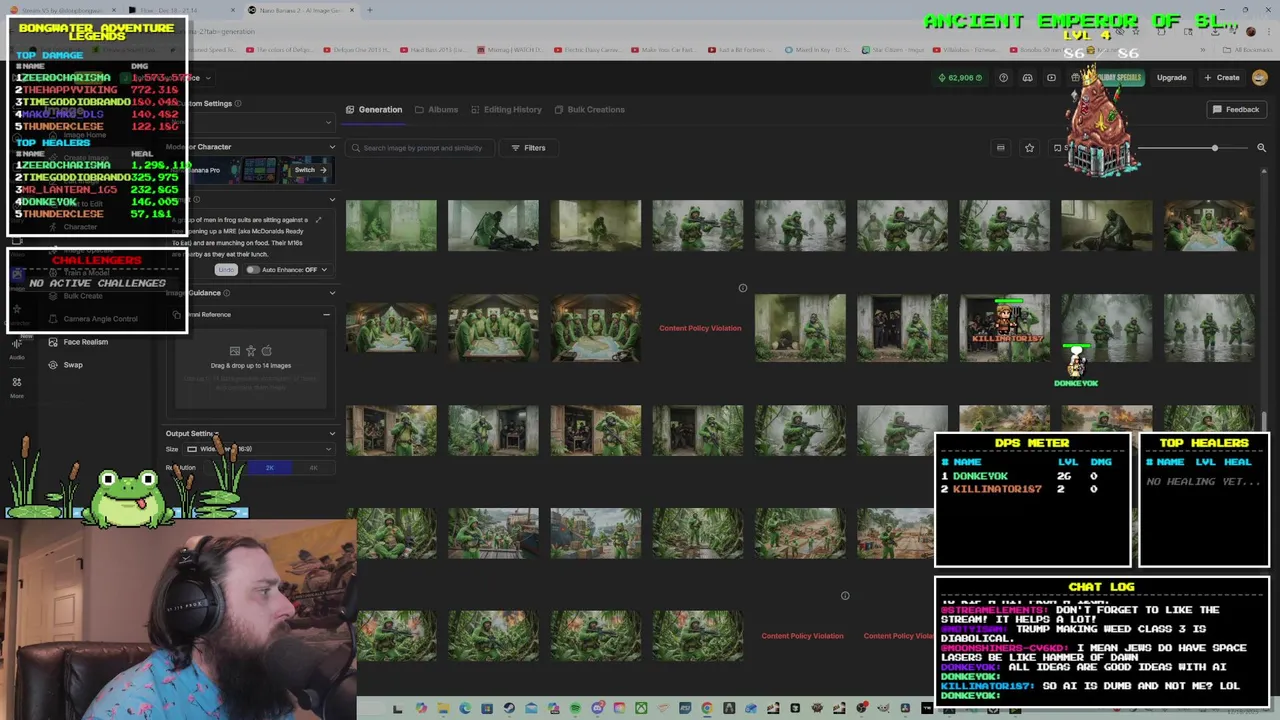Expand the prompt text box icon

point(319,220)
